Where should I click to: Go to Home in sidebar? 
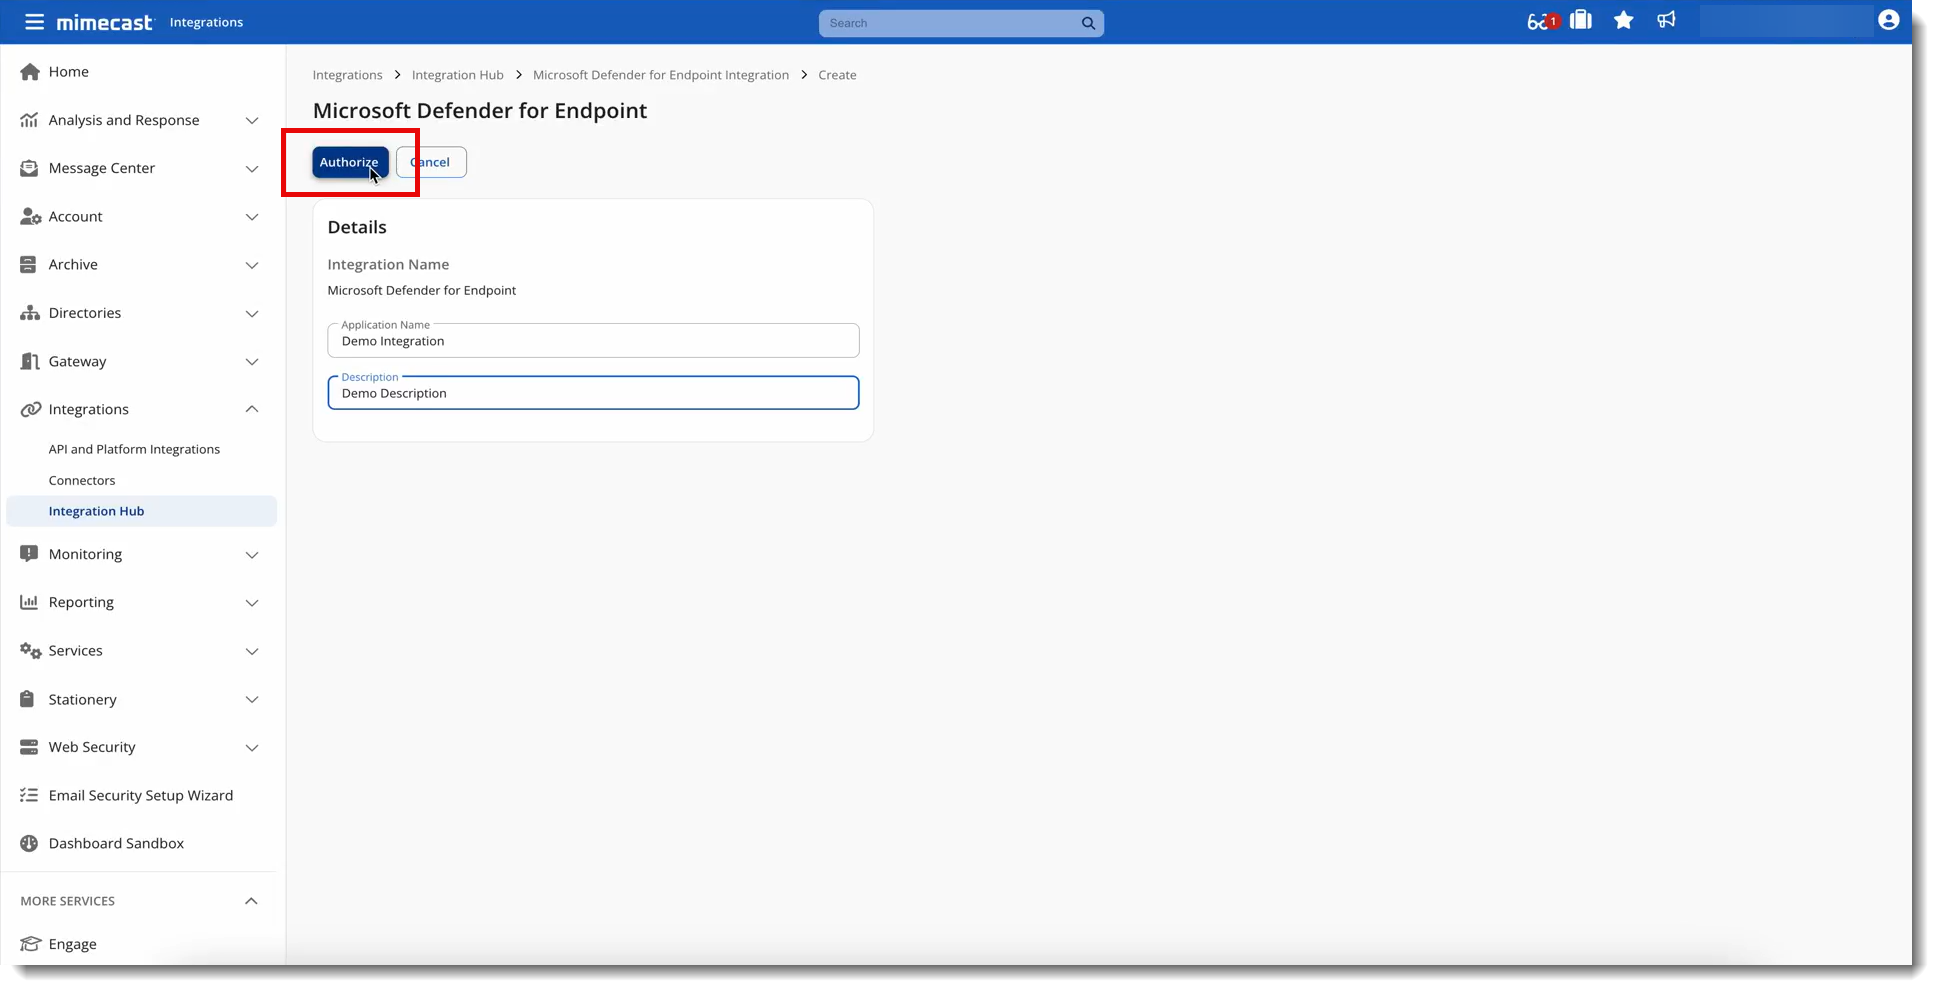(x=68, y=72)
